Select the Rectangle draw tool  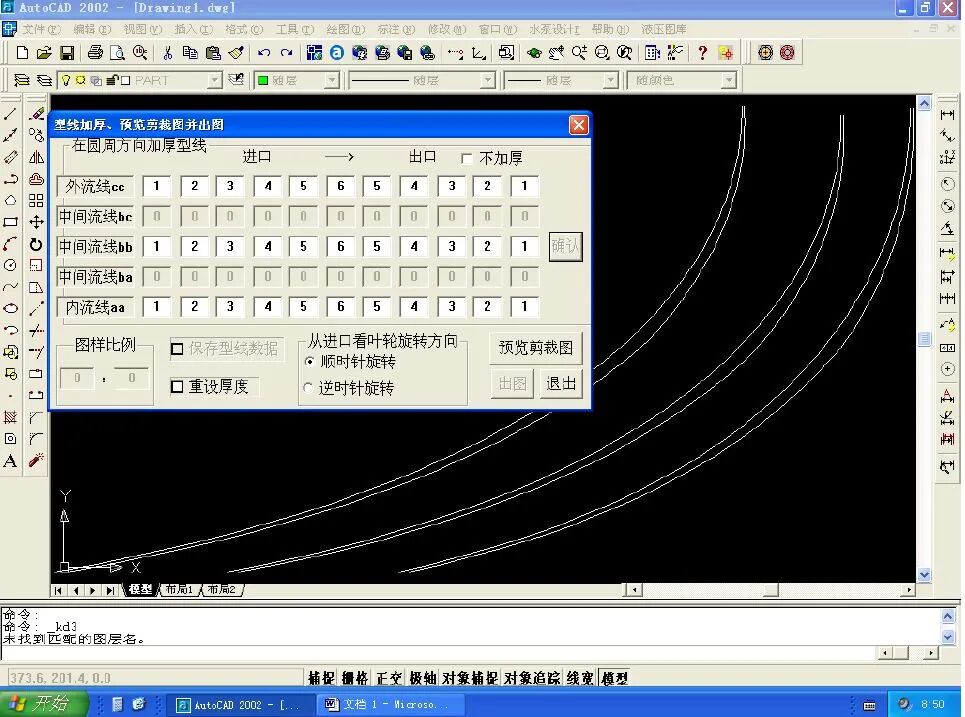[x=10, y=222]
